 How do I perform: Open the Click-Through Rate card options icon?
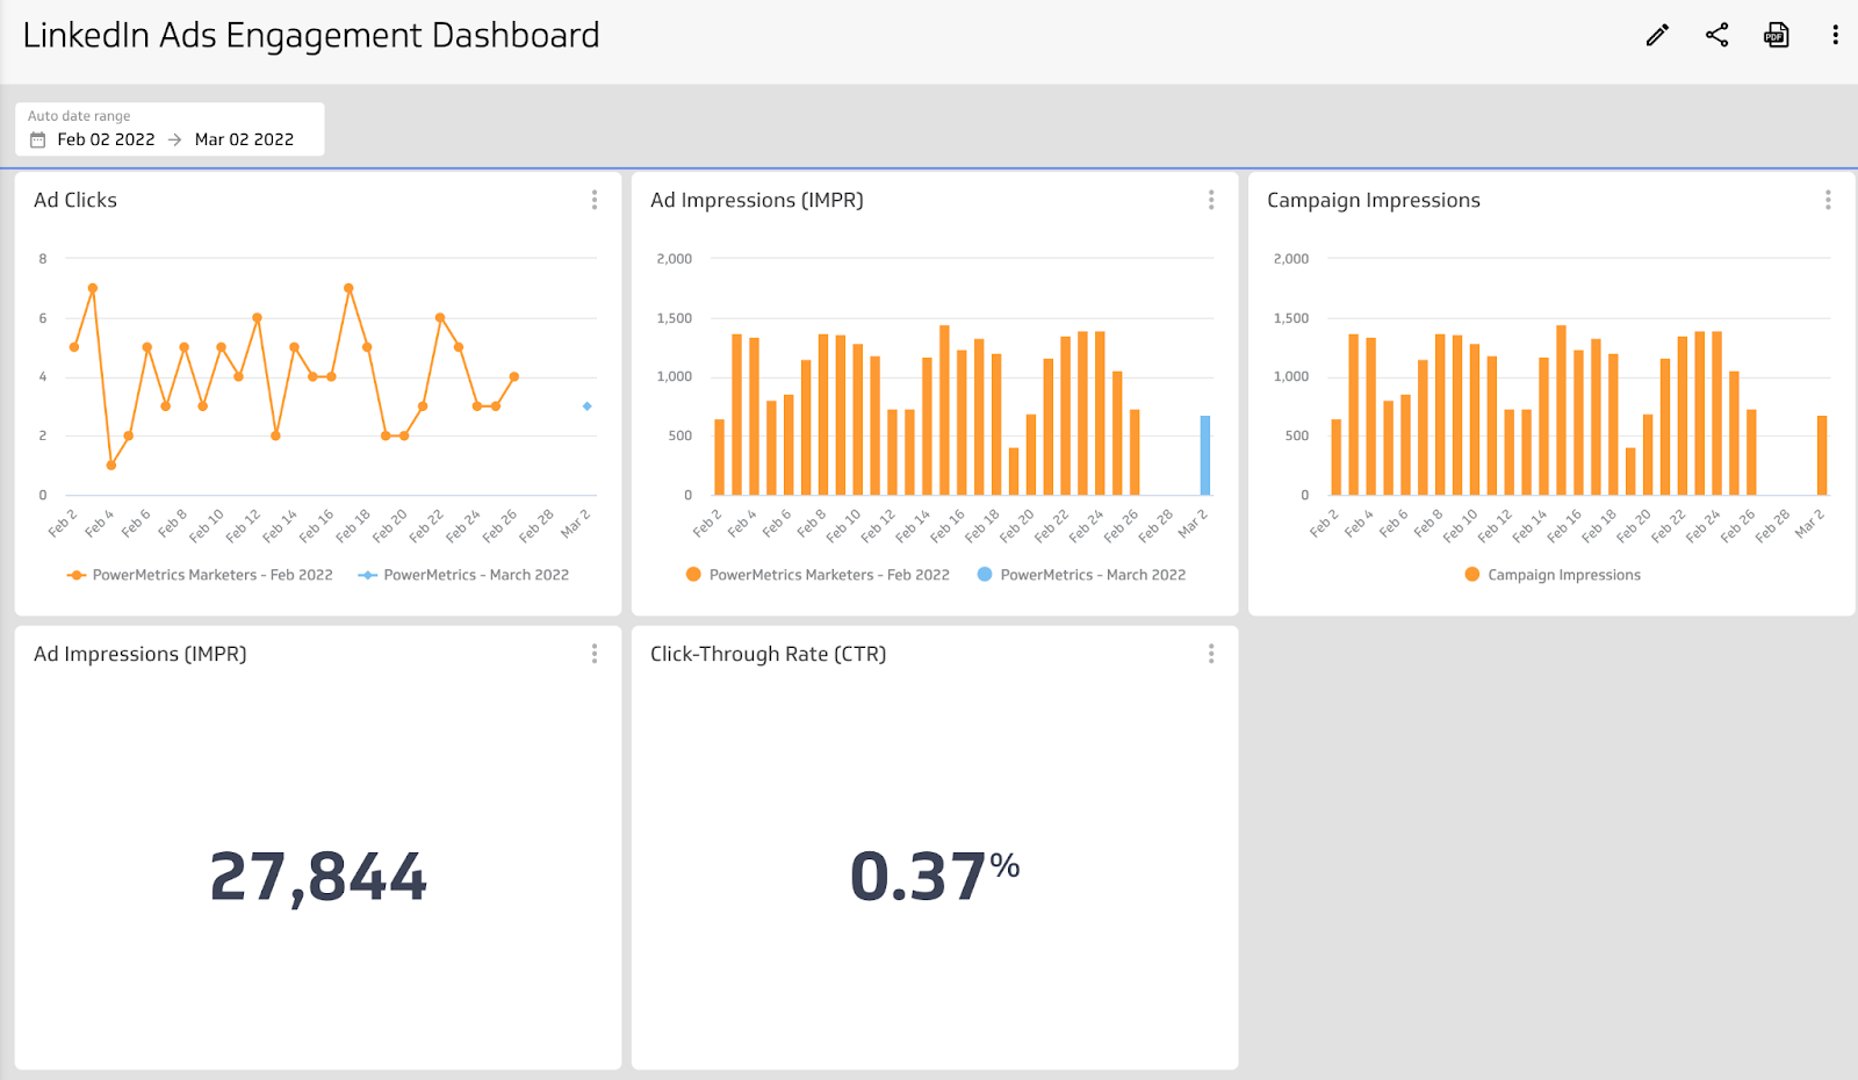(x=1211, y=654)
